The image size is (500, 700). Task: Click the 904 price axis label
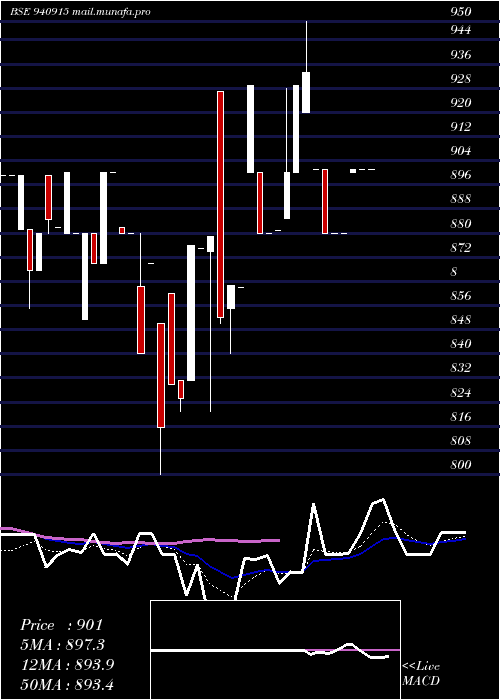[x=461, y=151]
